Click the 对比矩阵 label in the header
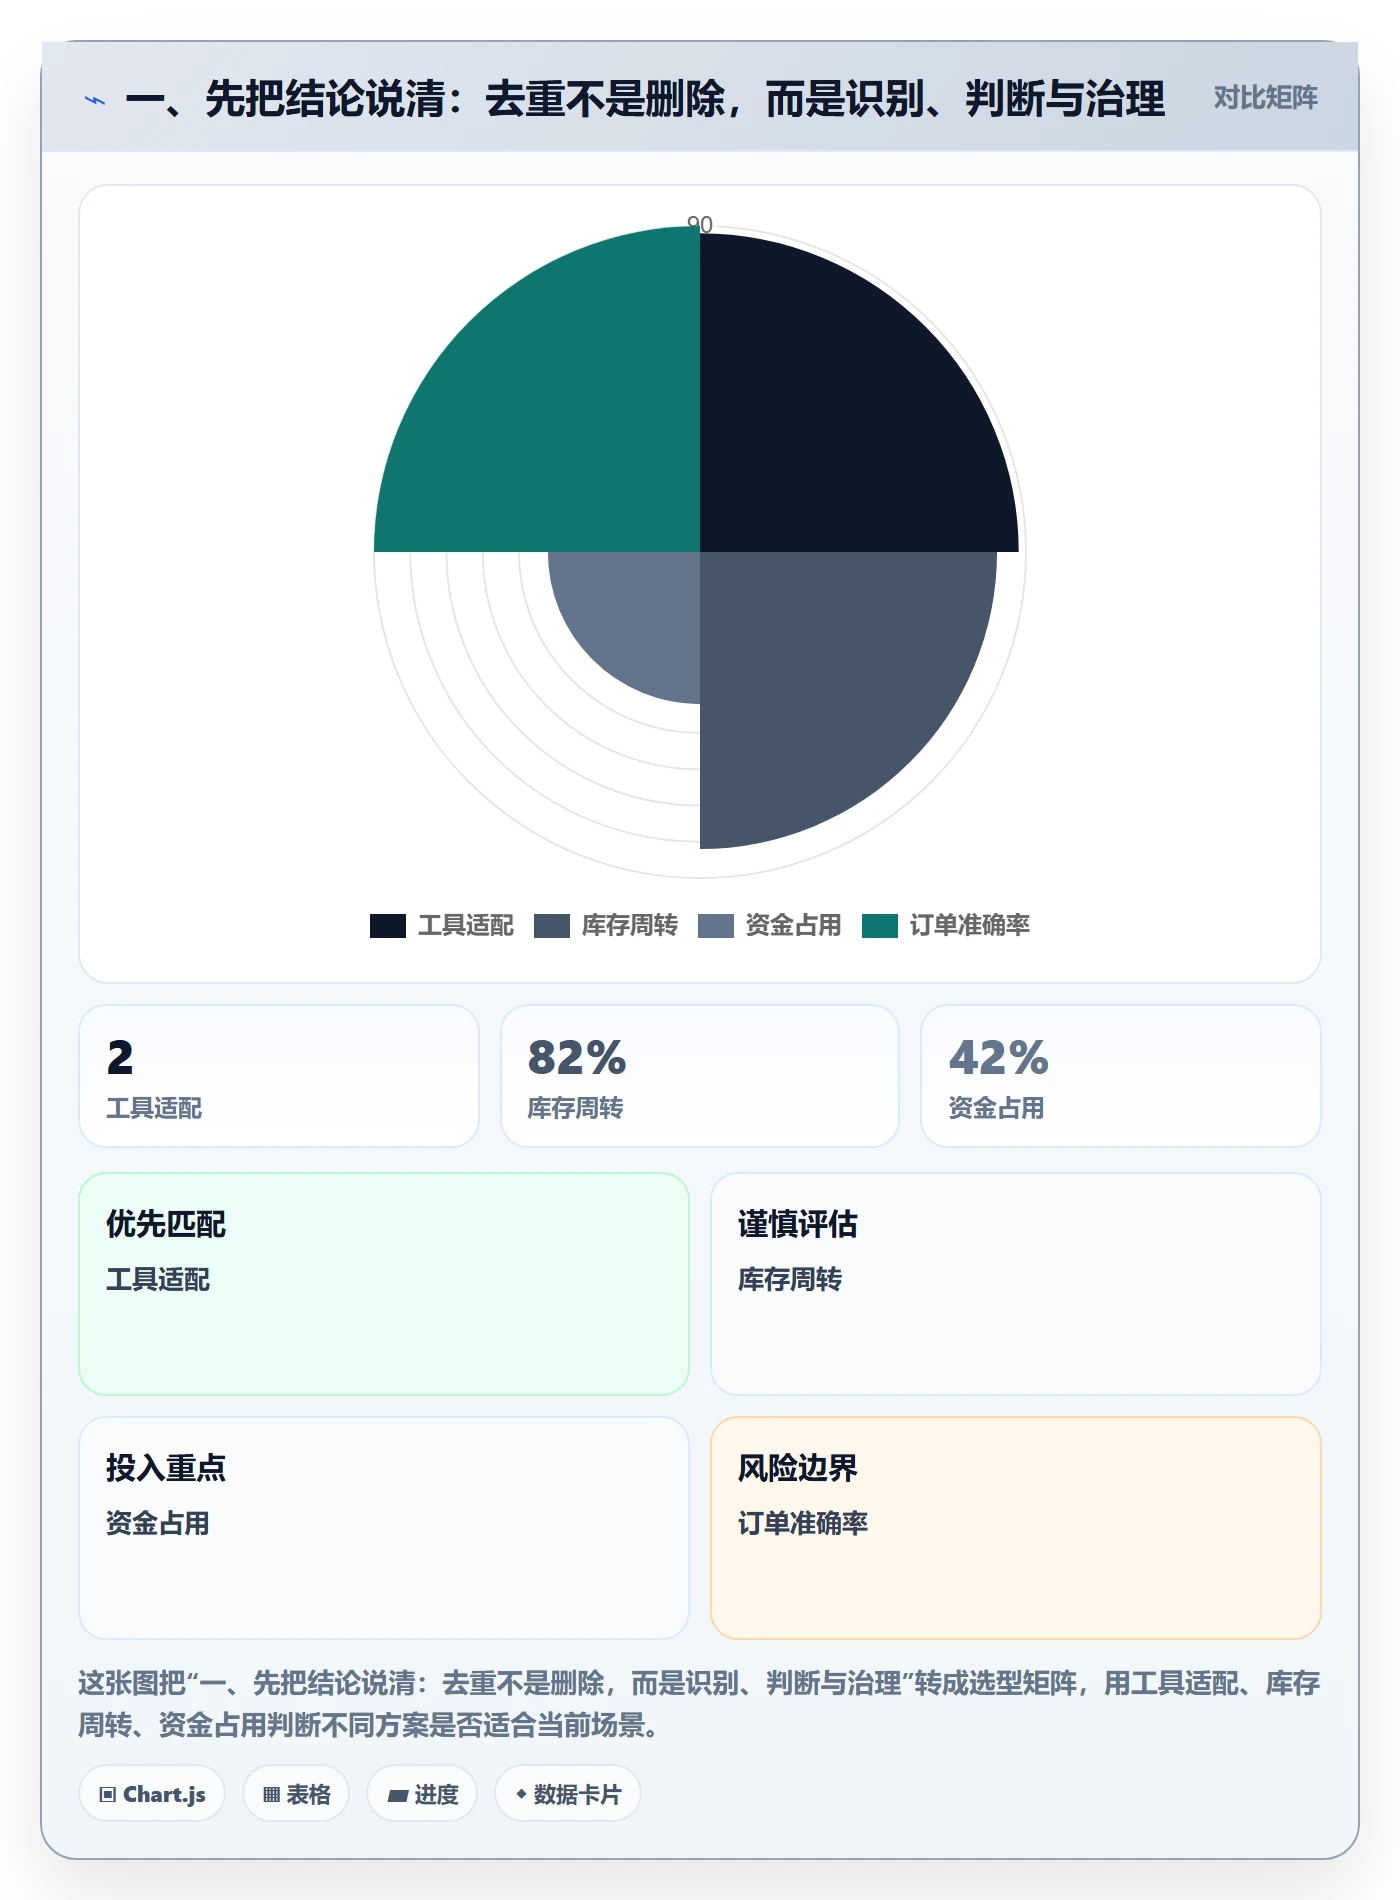1400x1900 pixels. [1265, 98]
